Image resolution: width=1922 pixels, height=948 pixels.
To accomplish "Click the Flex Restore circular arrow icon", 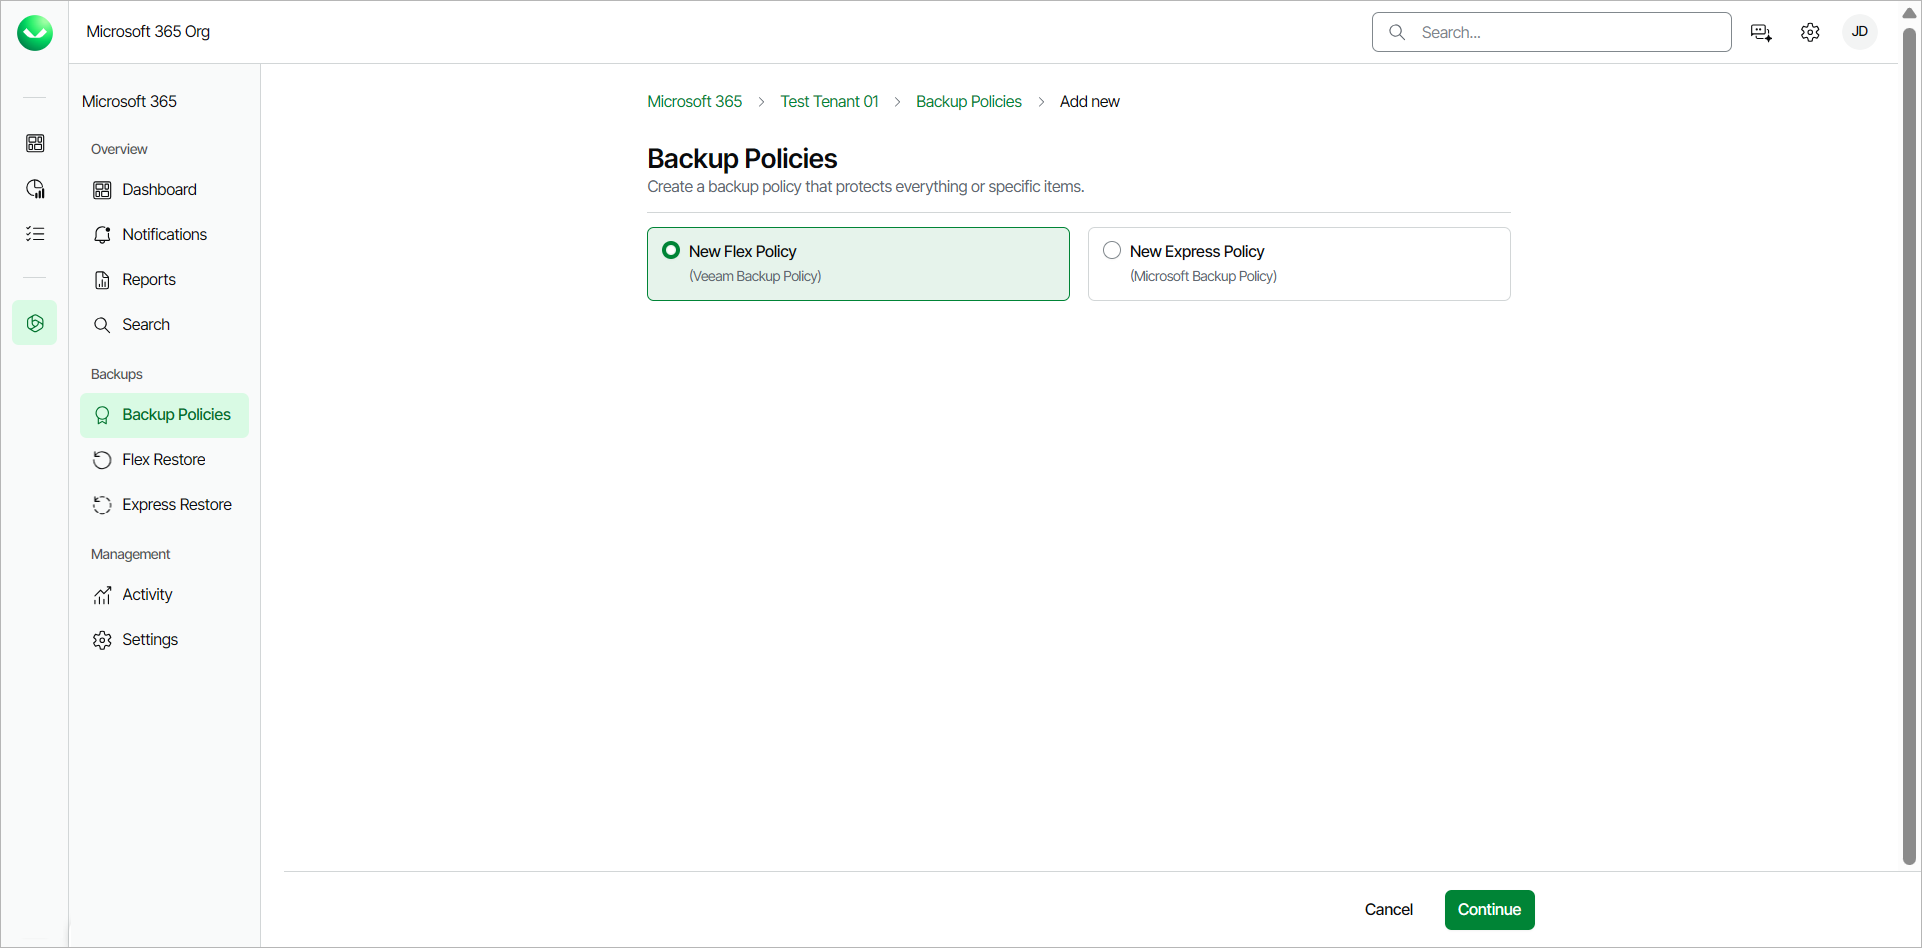I will coord(102,460).
